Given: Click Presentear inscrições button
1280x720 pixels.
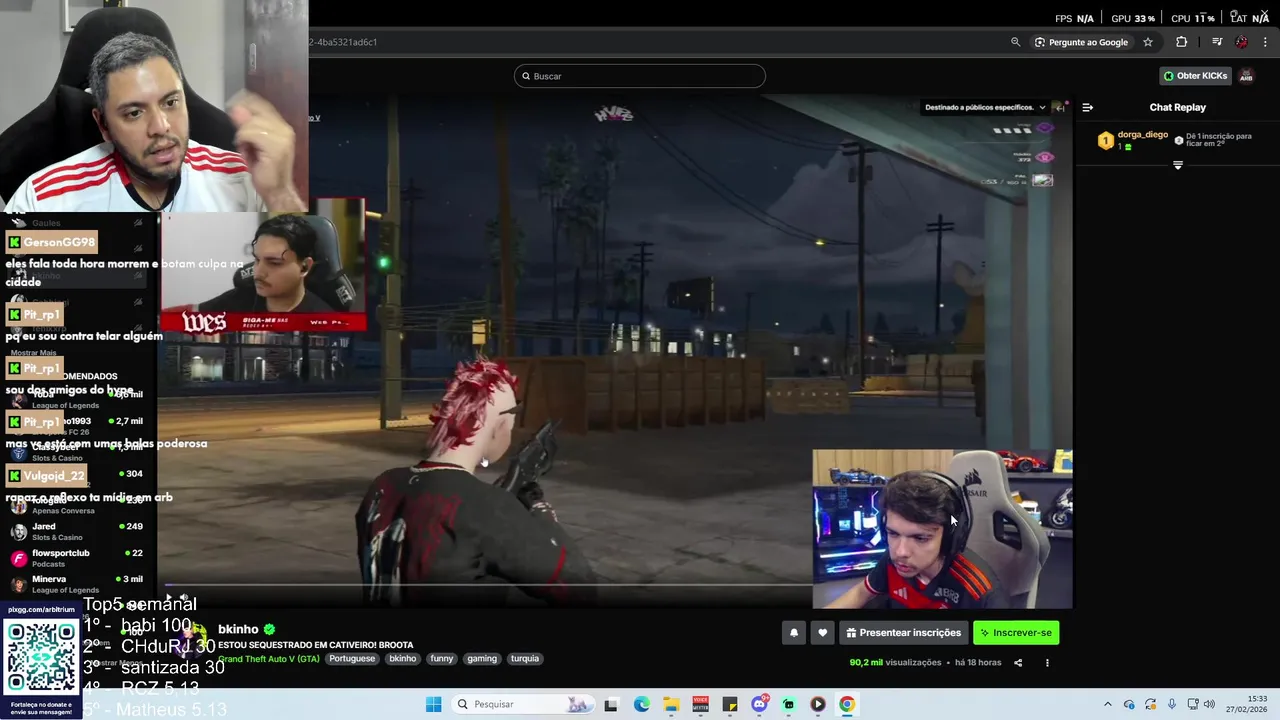Looking at the screenshot, I should pos(903,632).
